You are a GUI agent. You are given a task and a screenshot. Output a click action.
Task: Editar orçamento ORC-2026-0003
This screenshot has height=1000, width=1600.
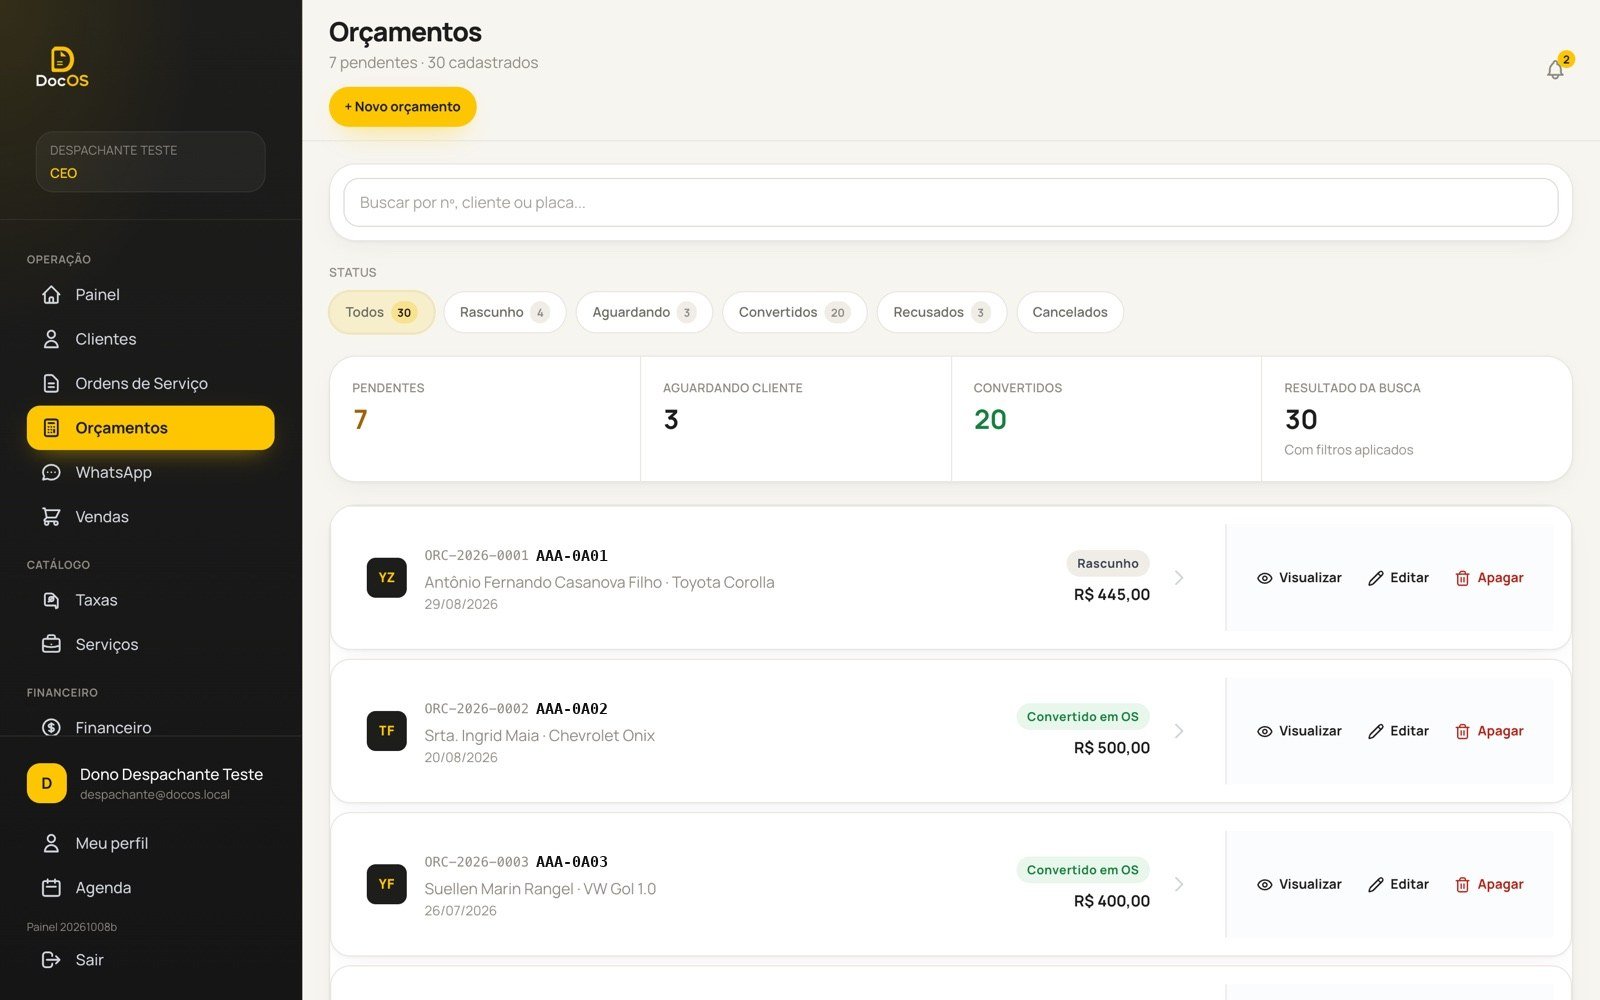pyautogui.click(x=1398, y=884)
